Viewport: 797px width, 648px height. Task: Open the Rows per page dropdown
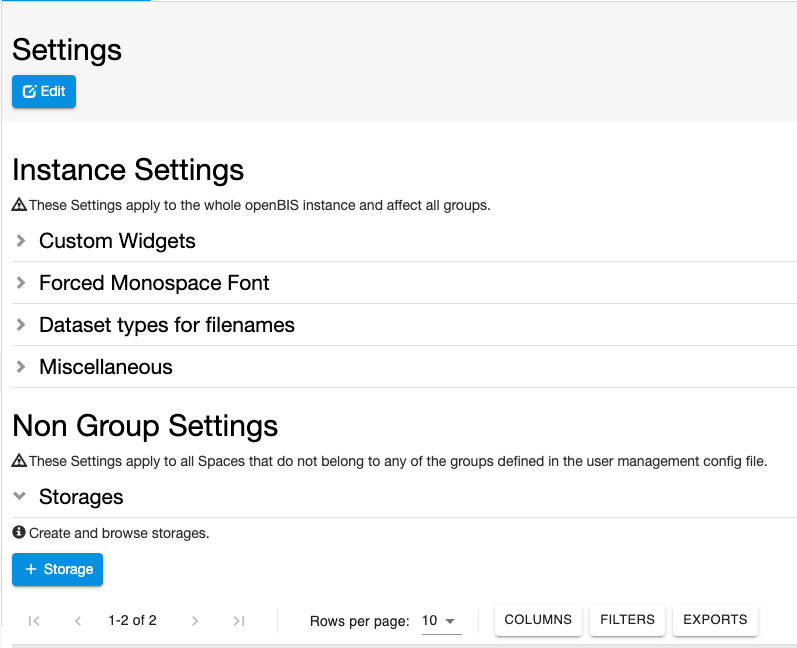click(x=441, y=621)
